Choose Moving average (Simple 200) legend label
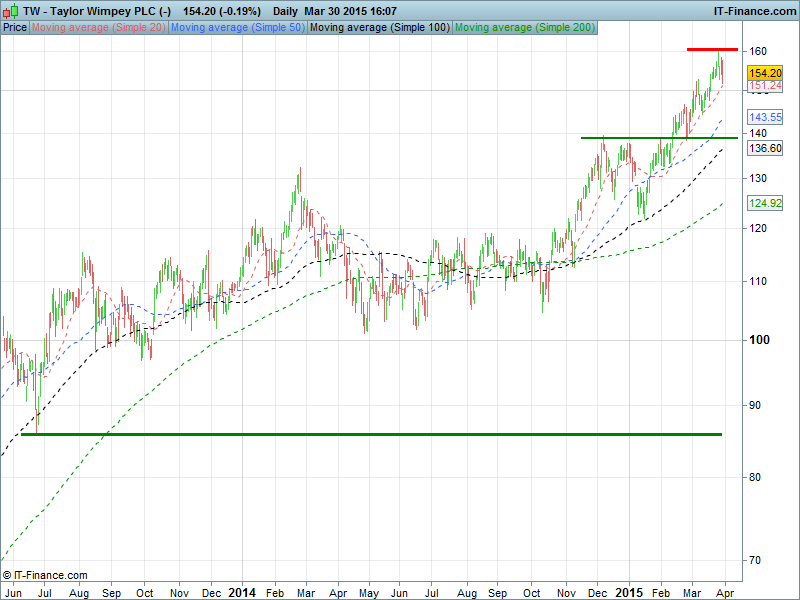This screenshot has width=800, height=600. [524, 28]
